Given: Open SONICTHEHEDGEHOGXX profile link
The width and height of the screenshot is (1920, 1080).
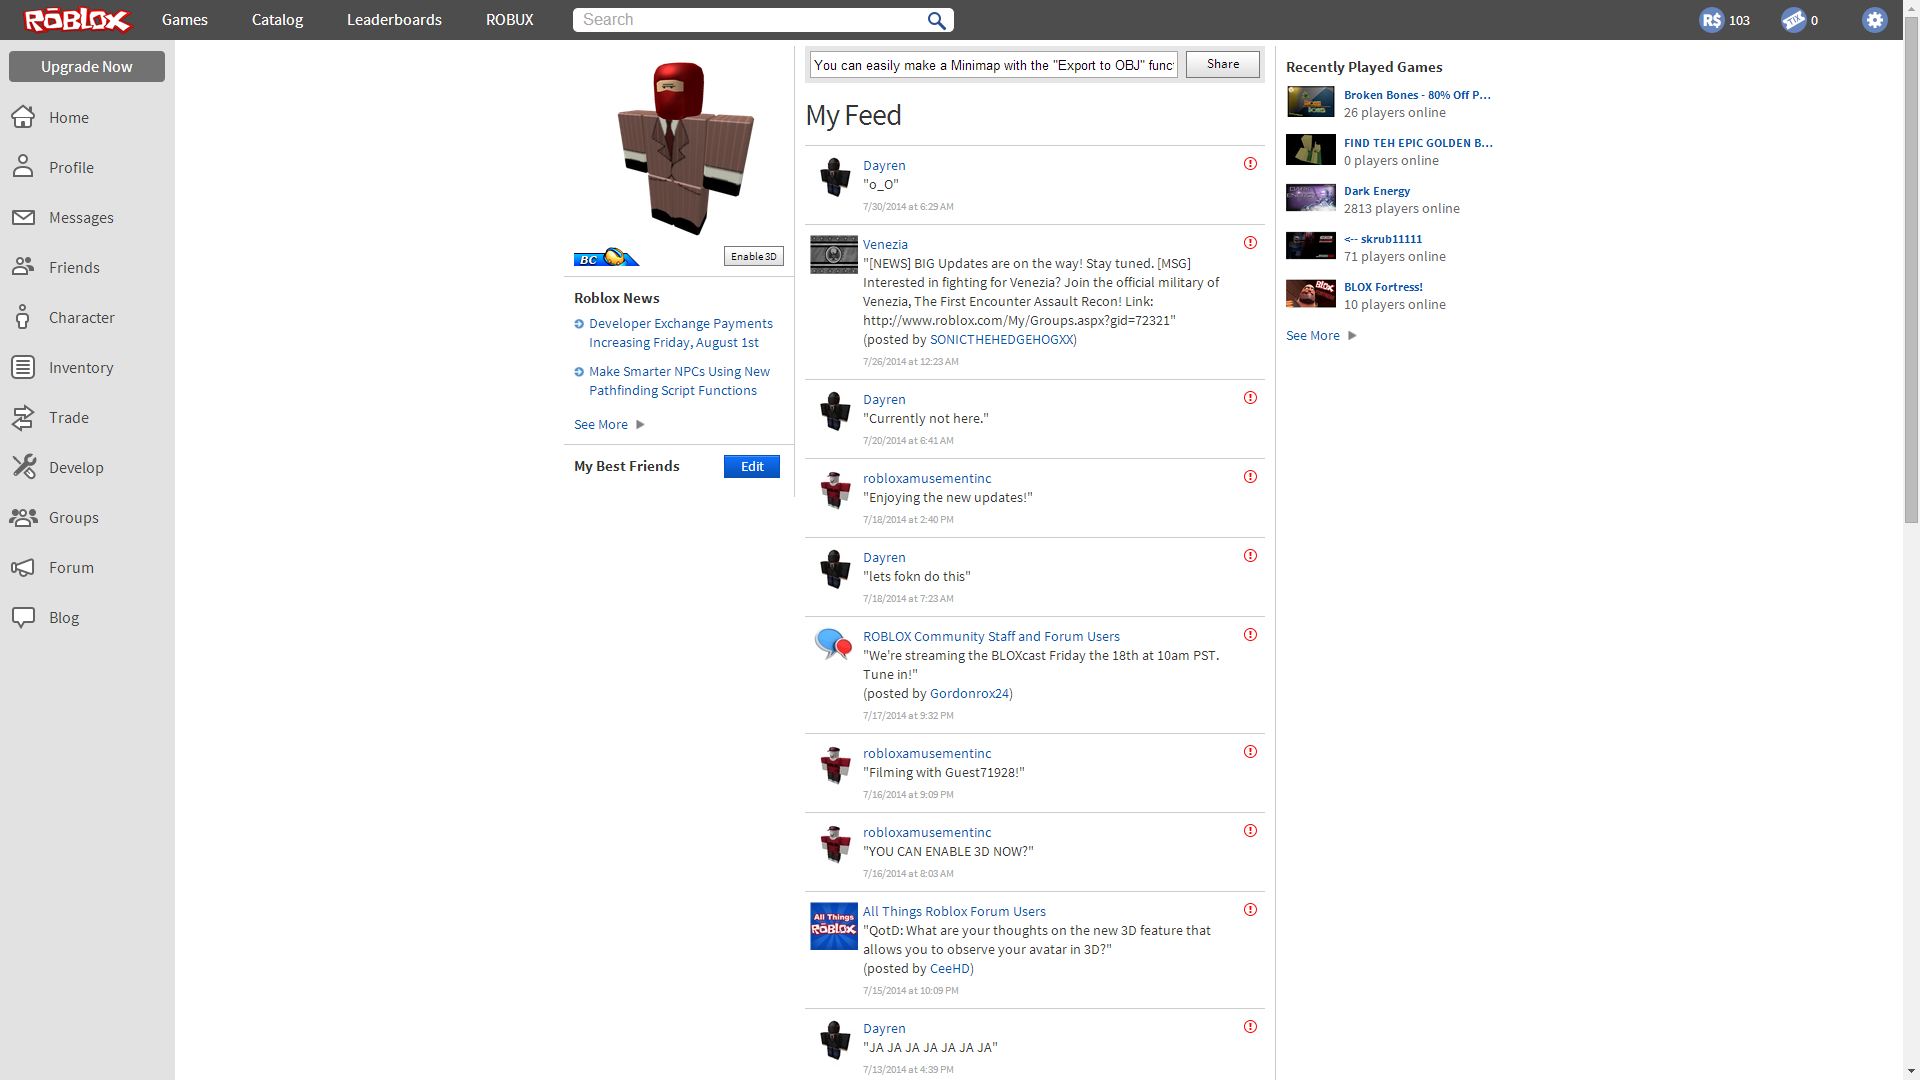Looking at the screenshot, I should tap(1001, 340).
